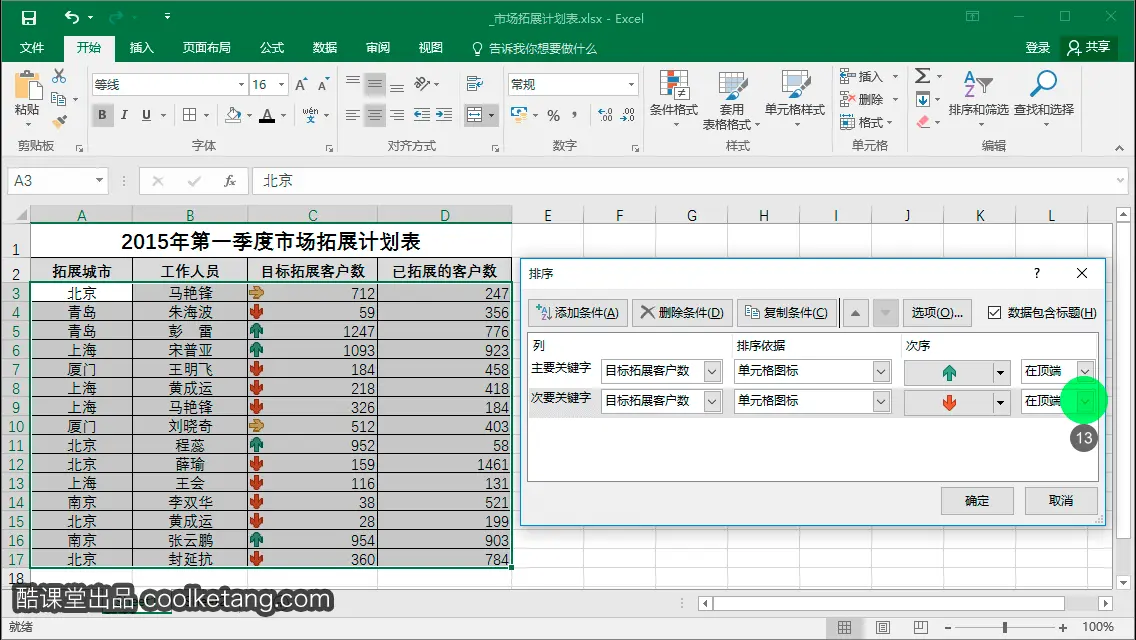This screenshot has height=640, width=1136.
Task: Toggle Bold formatting
Action: coord(102,115)
